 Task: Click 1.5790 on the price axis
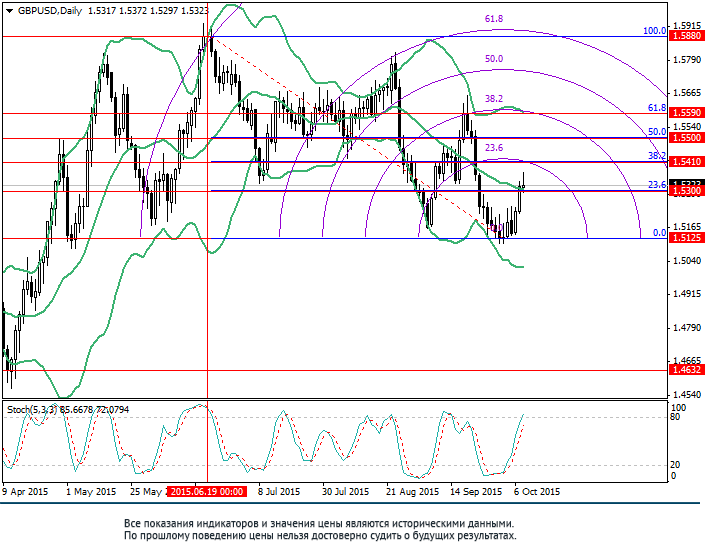687,60
